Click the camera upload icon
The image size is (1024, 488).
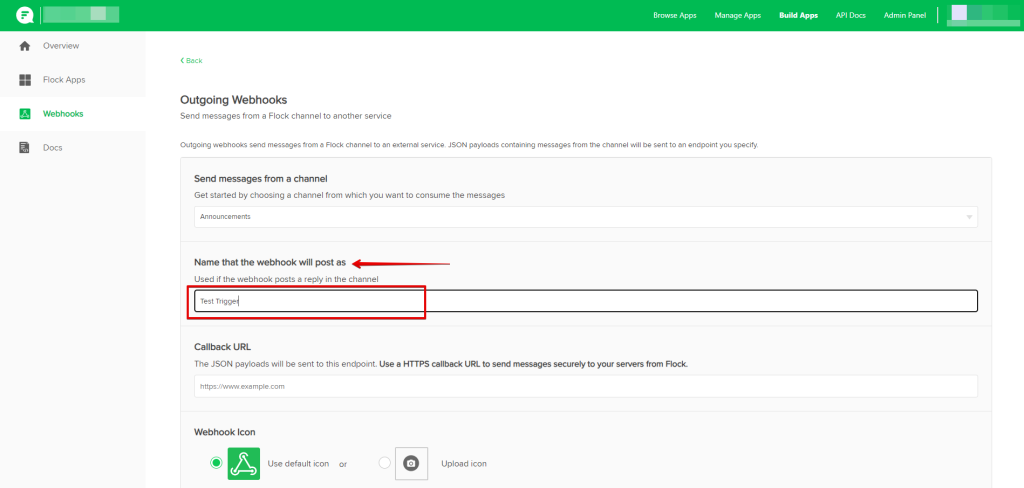pos(411,463)
